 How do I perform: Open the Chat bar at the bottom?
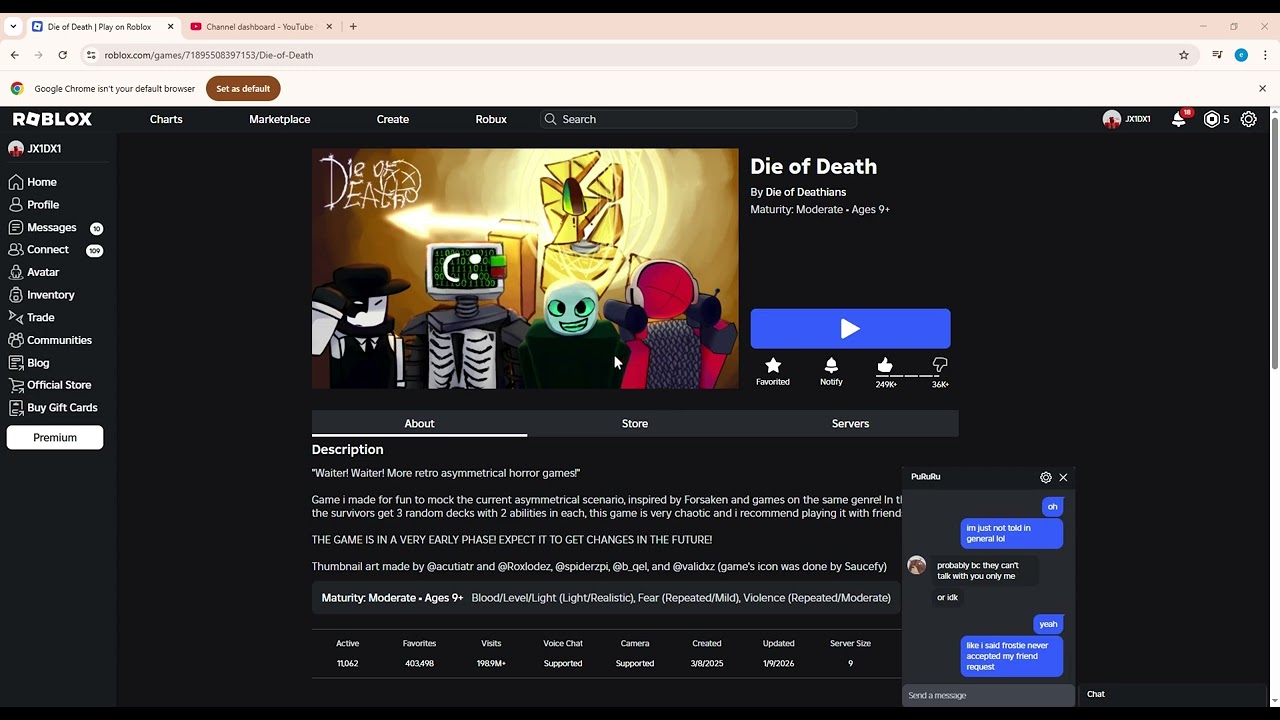pyautogui.click(x=1172, y=694)
